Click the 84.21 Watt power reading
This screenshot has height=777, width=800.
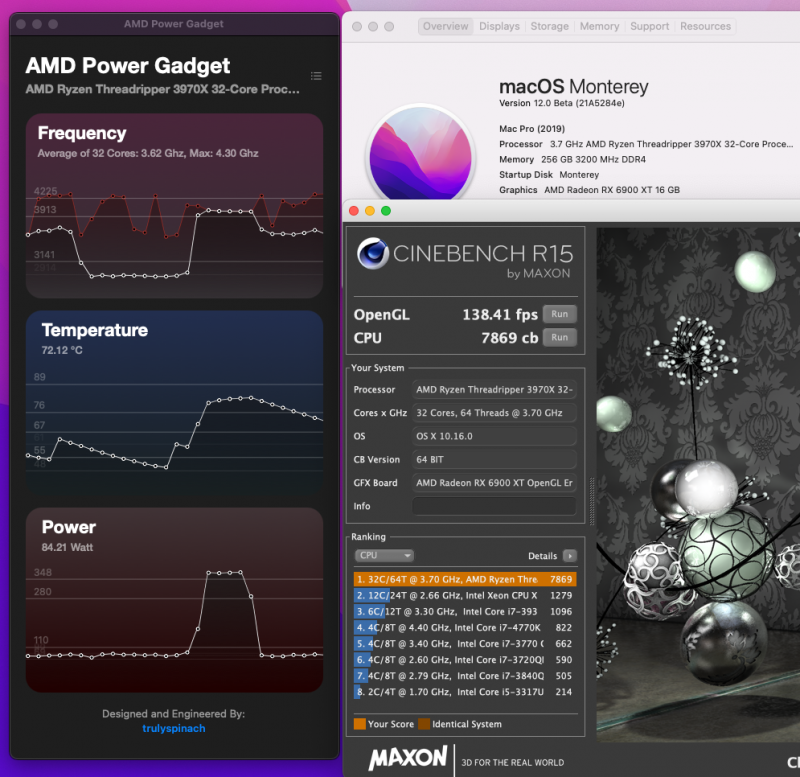click(67, 547)
